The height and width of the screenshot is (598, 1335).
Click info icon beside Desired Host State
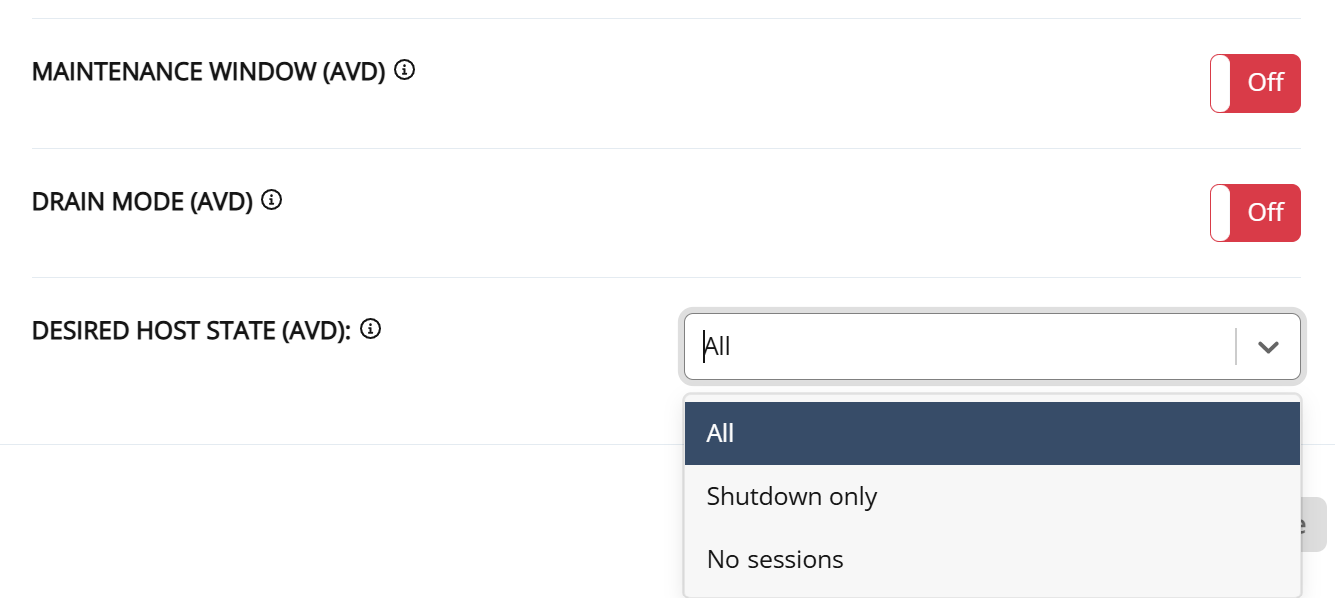pyautogui.click(x=370, y=328)
